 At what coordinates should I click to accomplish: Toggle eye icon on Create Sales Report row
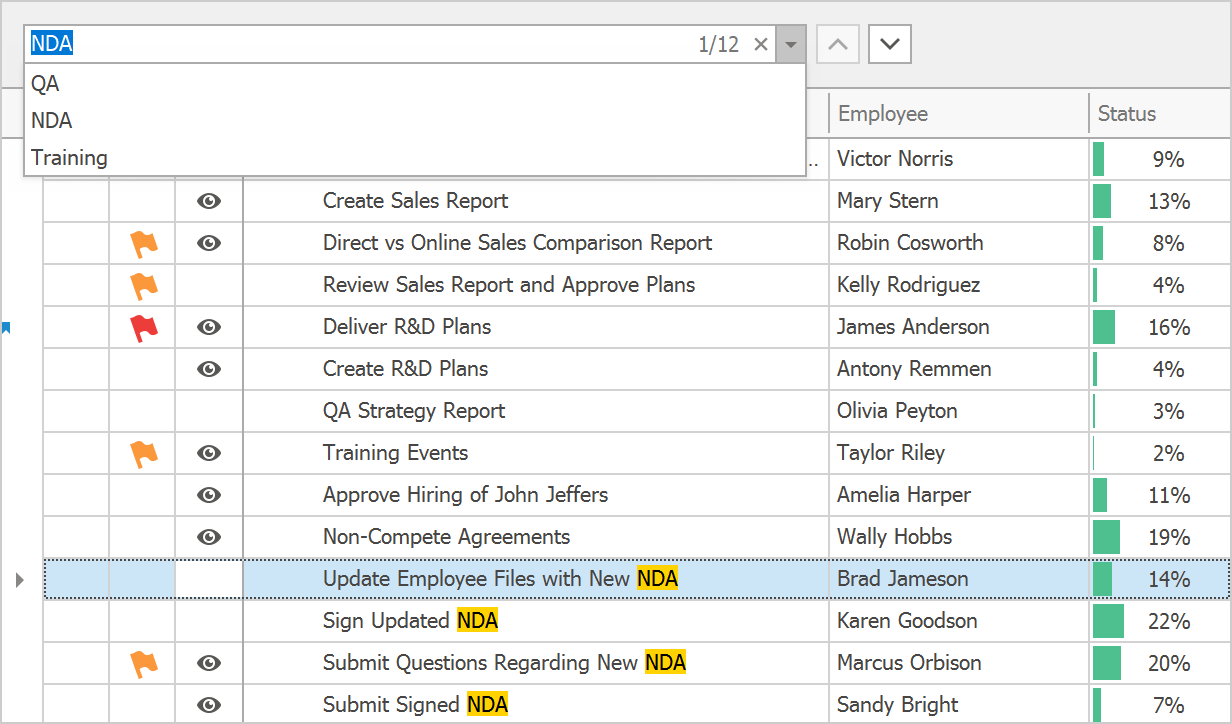[x=208, y=201]
